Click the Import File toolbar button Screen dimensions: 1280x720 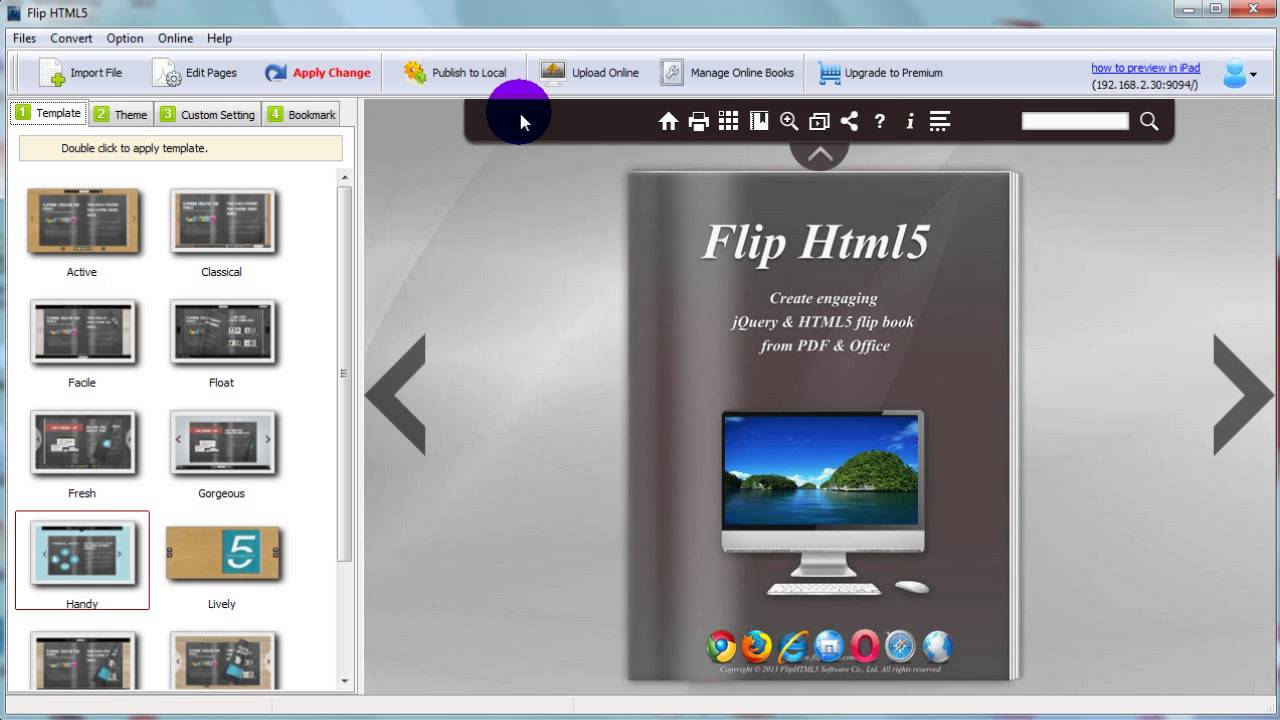pyautogui.click(x=81, y=73)
